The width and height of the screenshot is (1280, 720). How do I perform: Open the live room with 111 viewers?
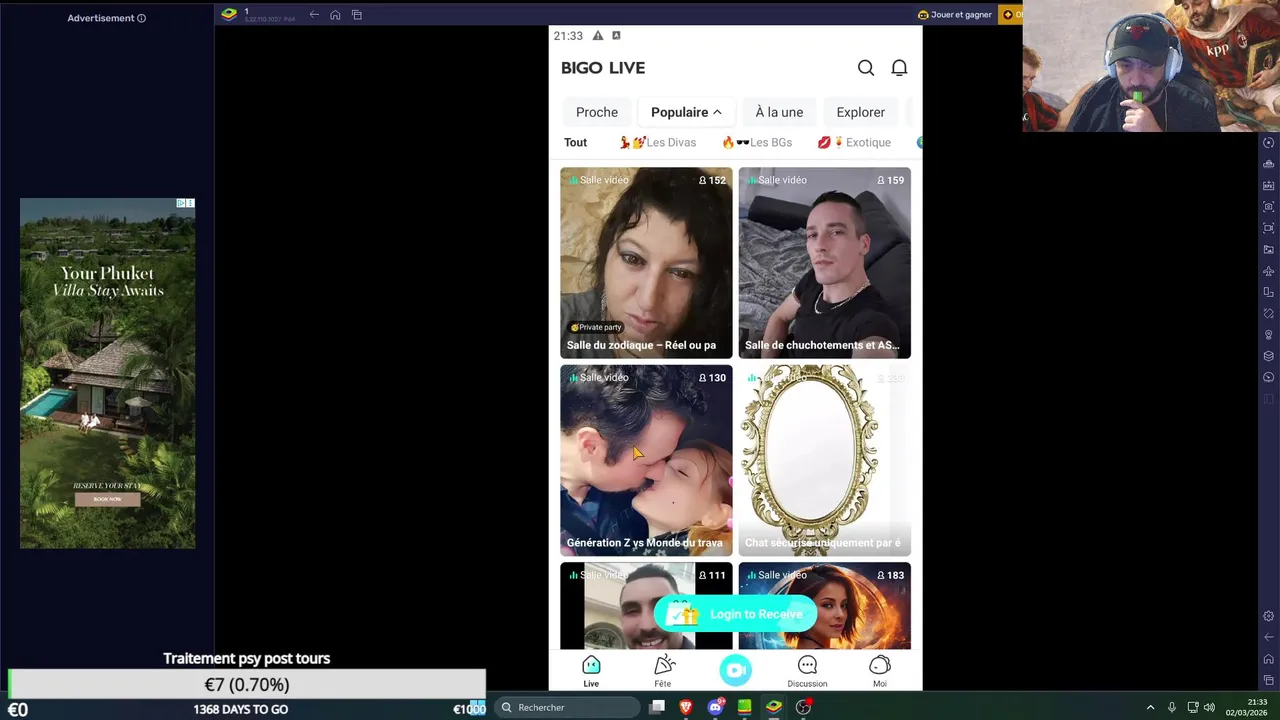point(646,606)
